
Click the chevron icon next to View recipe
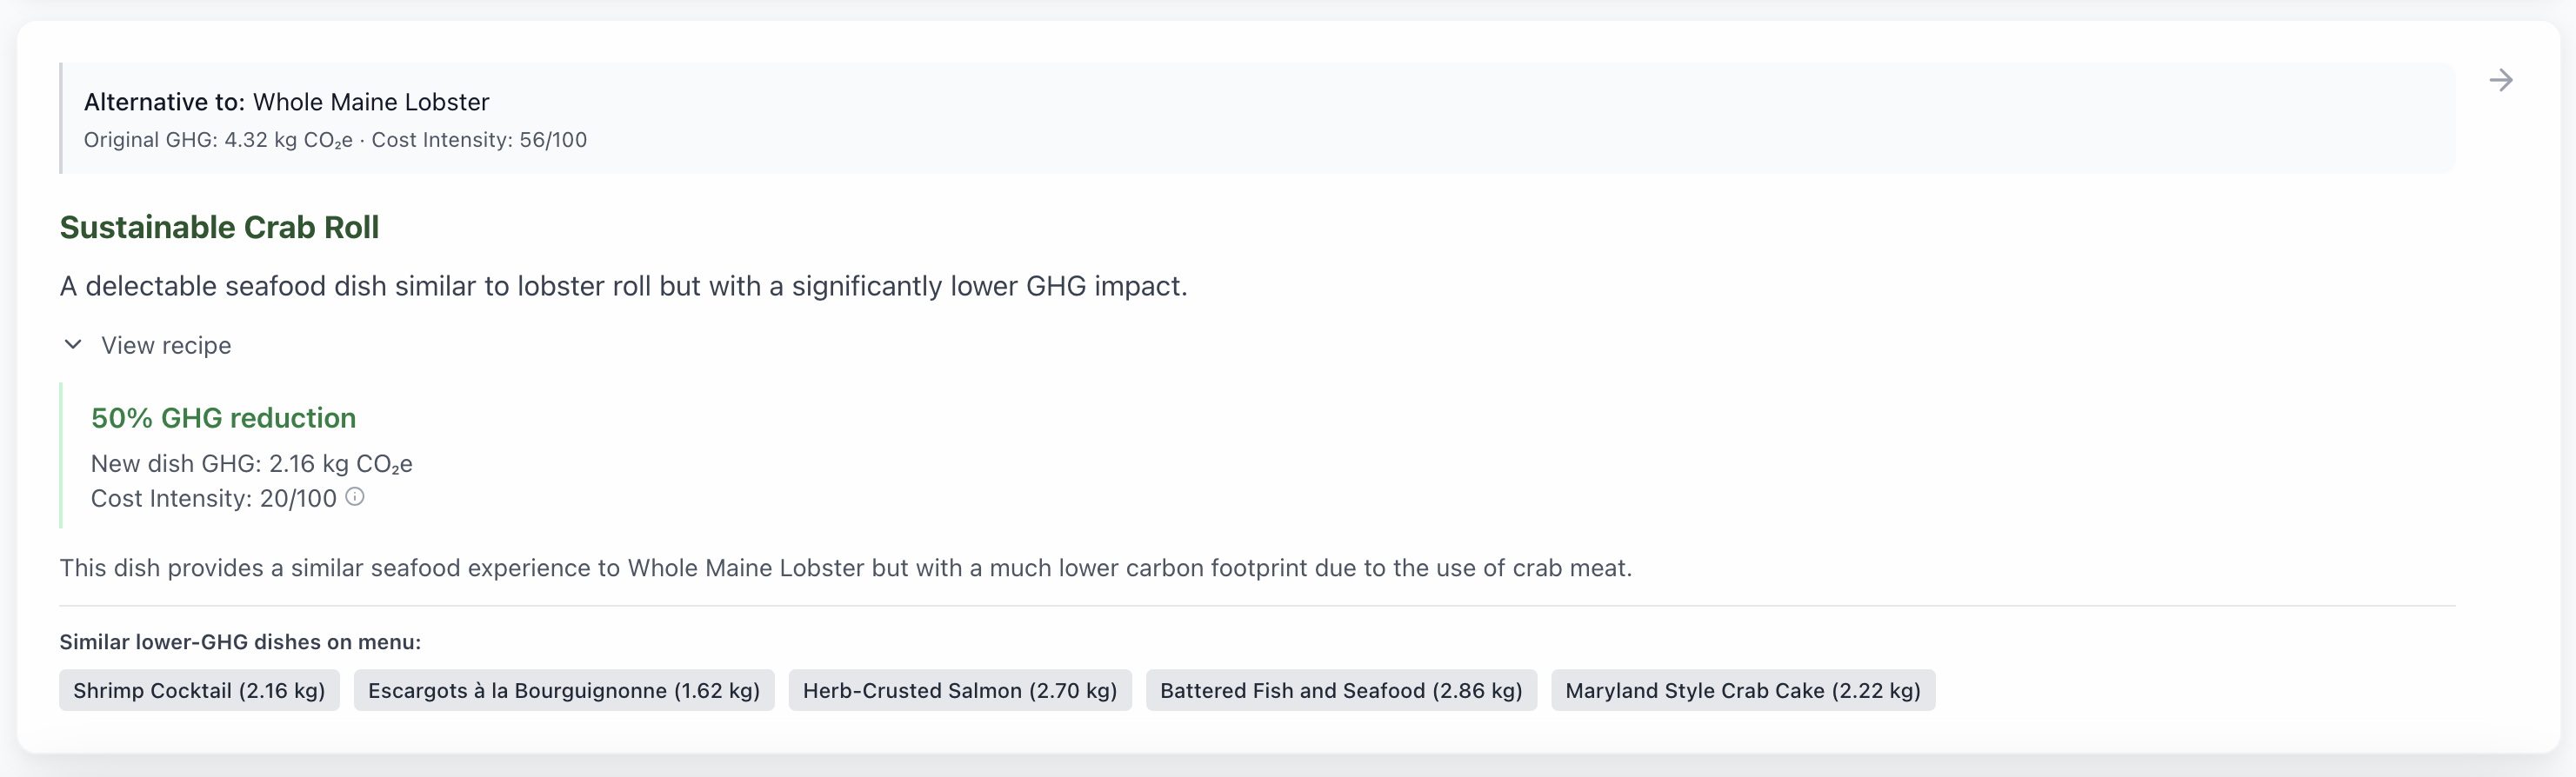[72, 344]
